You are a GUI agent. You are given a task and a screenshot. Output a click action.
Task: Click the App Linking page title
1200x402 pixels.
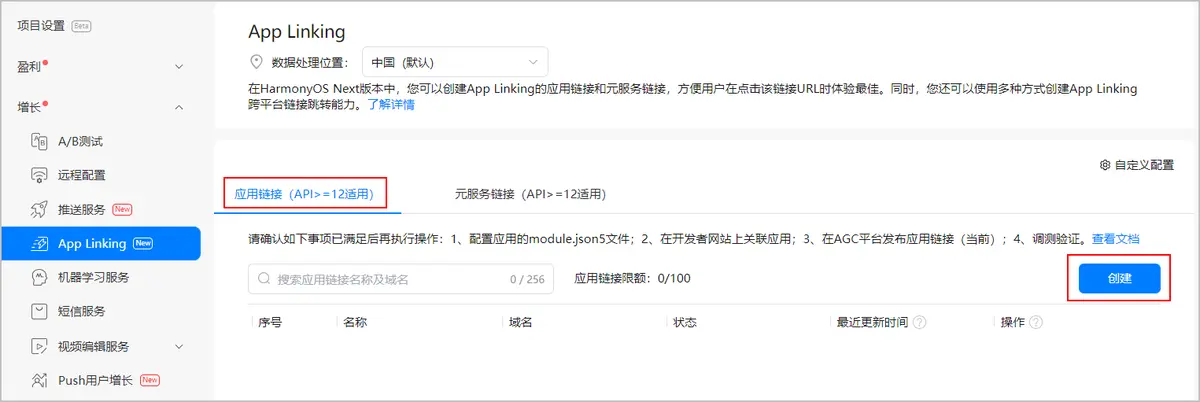[x=296, y=32]
